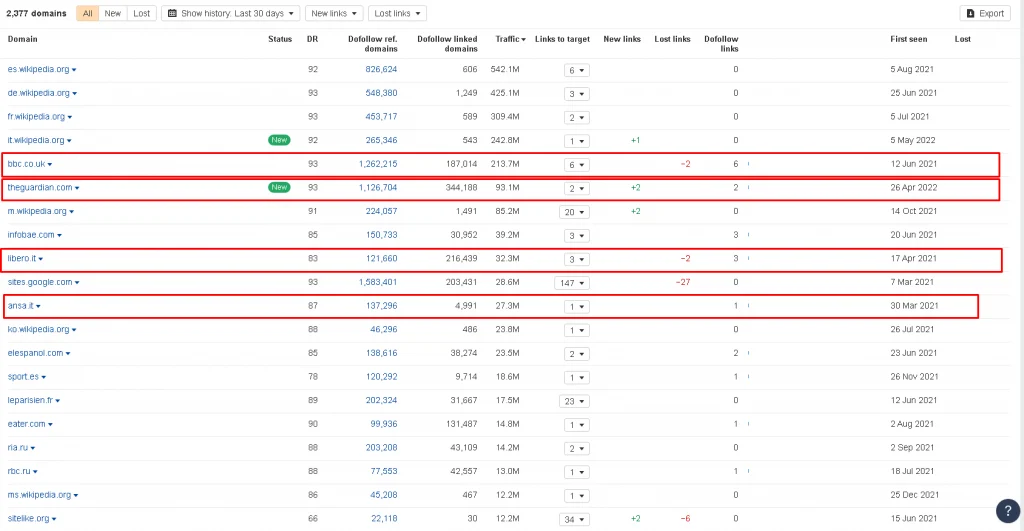This screenshot has height=531, width=1024.
Task: Click 213.7M traffic value for bbc.co.uk
Action: pyautogui.click(x=505, y=164)
